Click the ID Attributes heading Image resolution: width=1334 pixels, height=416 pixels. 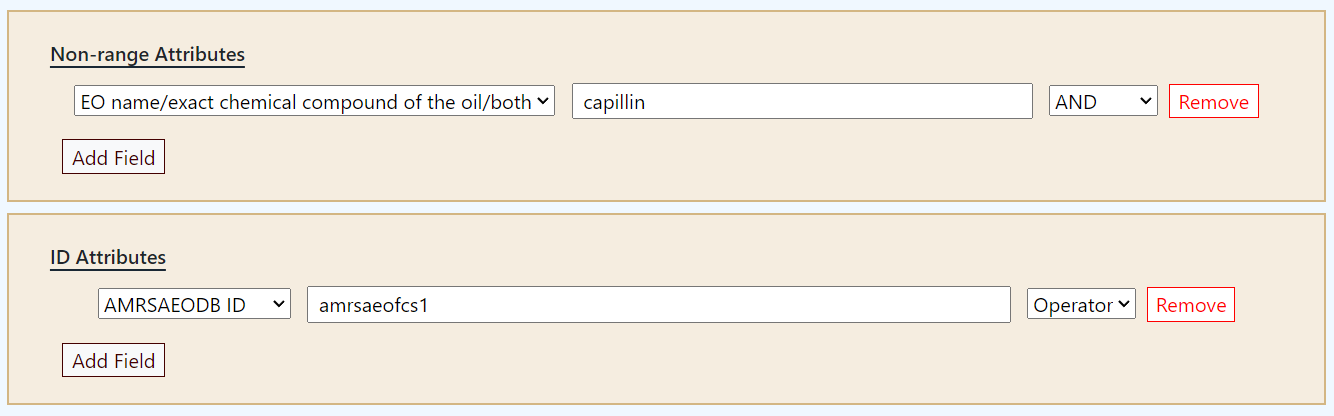click(x=108, y=257)
